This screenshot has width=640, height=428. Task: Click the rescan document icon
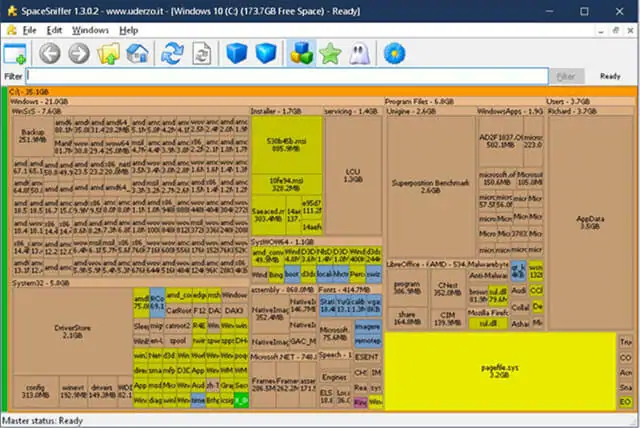tap(202, 53)
